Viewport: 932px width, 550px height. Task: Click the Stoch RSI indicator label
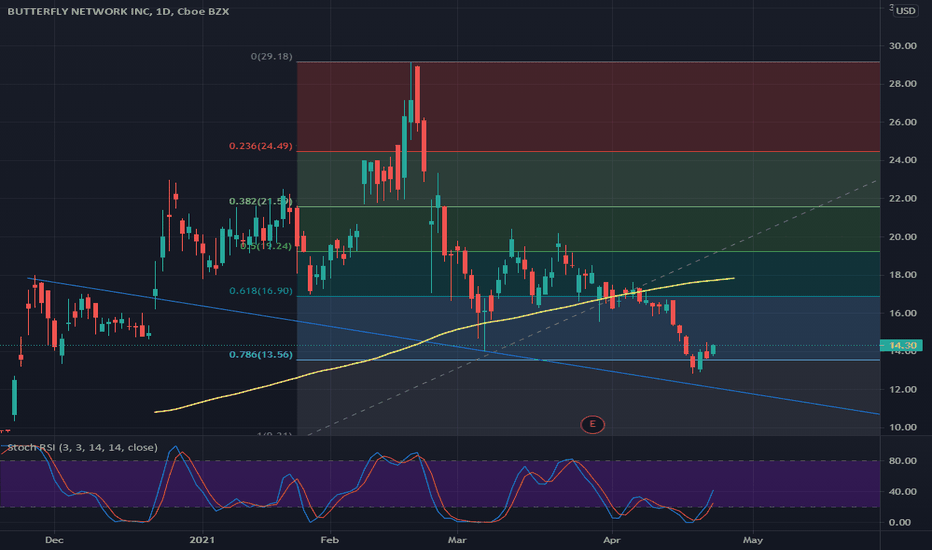pyautogui.click(x=83, y=447)
